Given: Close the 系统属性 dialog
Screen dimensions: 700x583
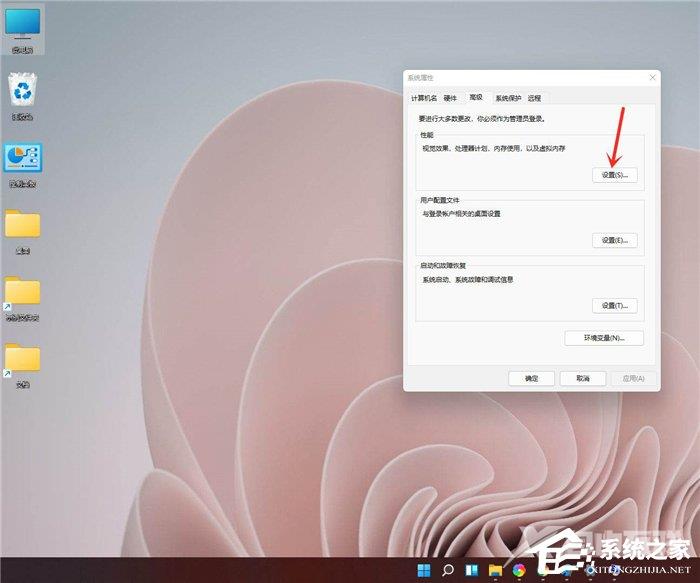Looking at the screenshot, I should [652, 78].
